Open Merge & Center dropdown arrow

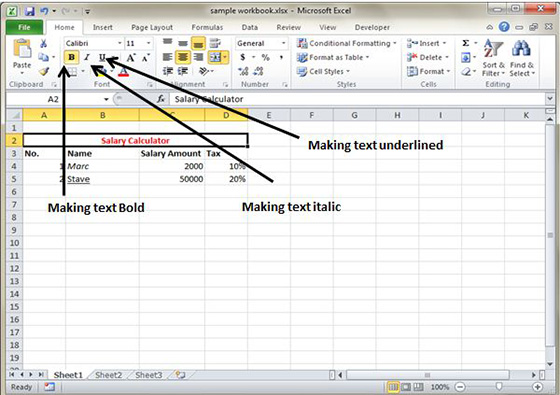pyautogui.click(x=225, y=57)
